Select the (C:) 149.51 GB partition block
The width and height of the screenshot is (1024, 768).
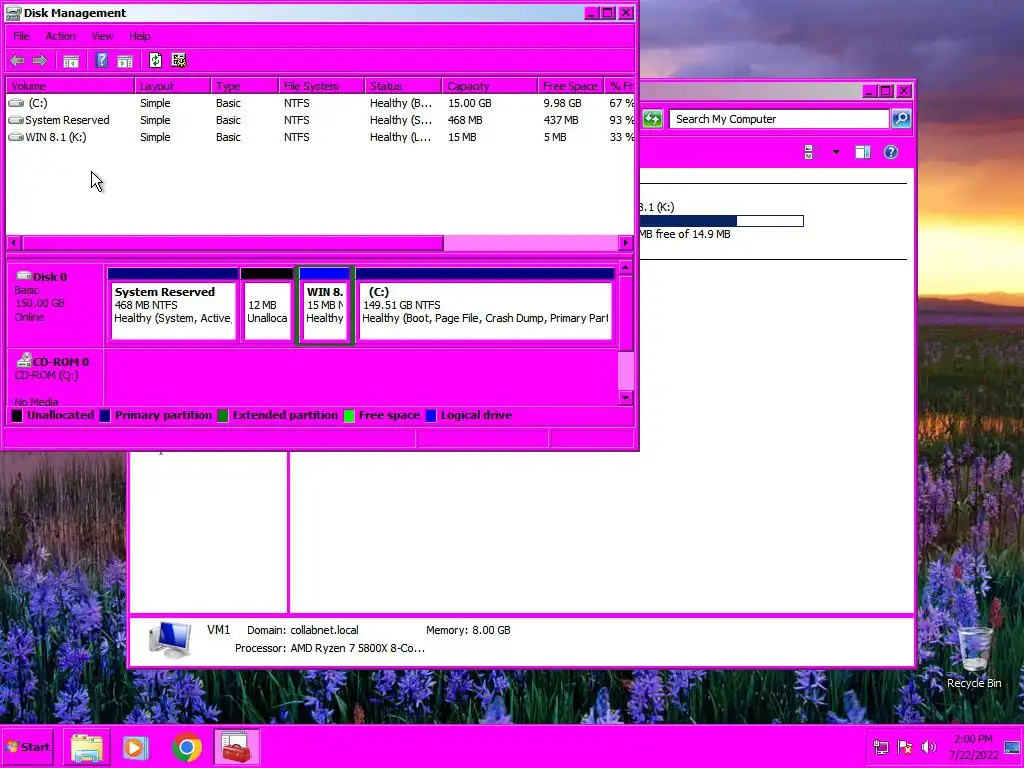coord(485,304)
